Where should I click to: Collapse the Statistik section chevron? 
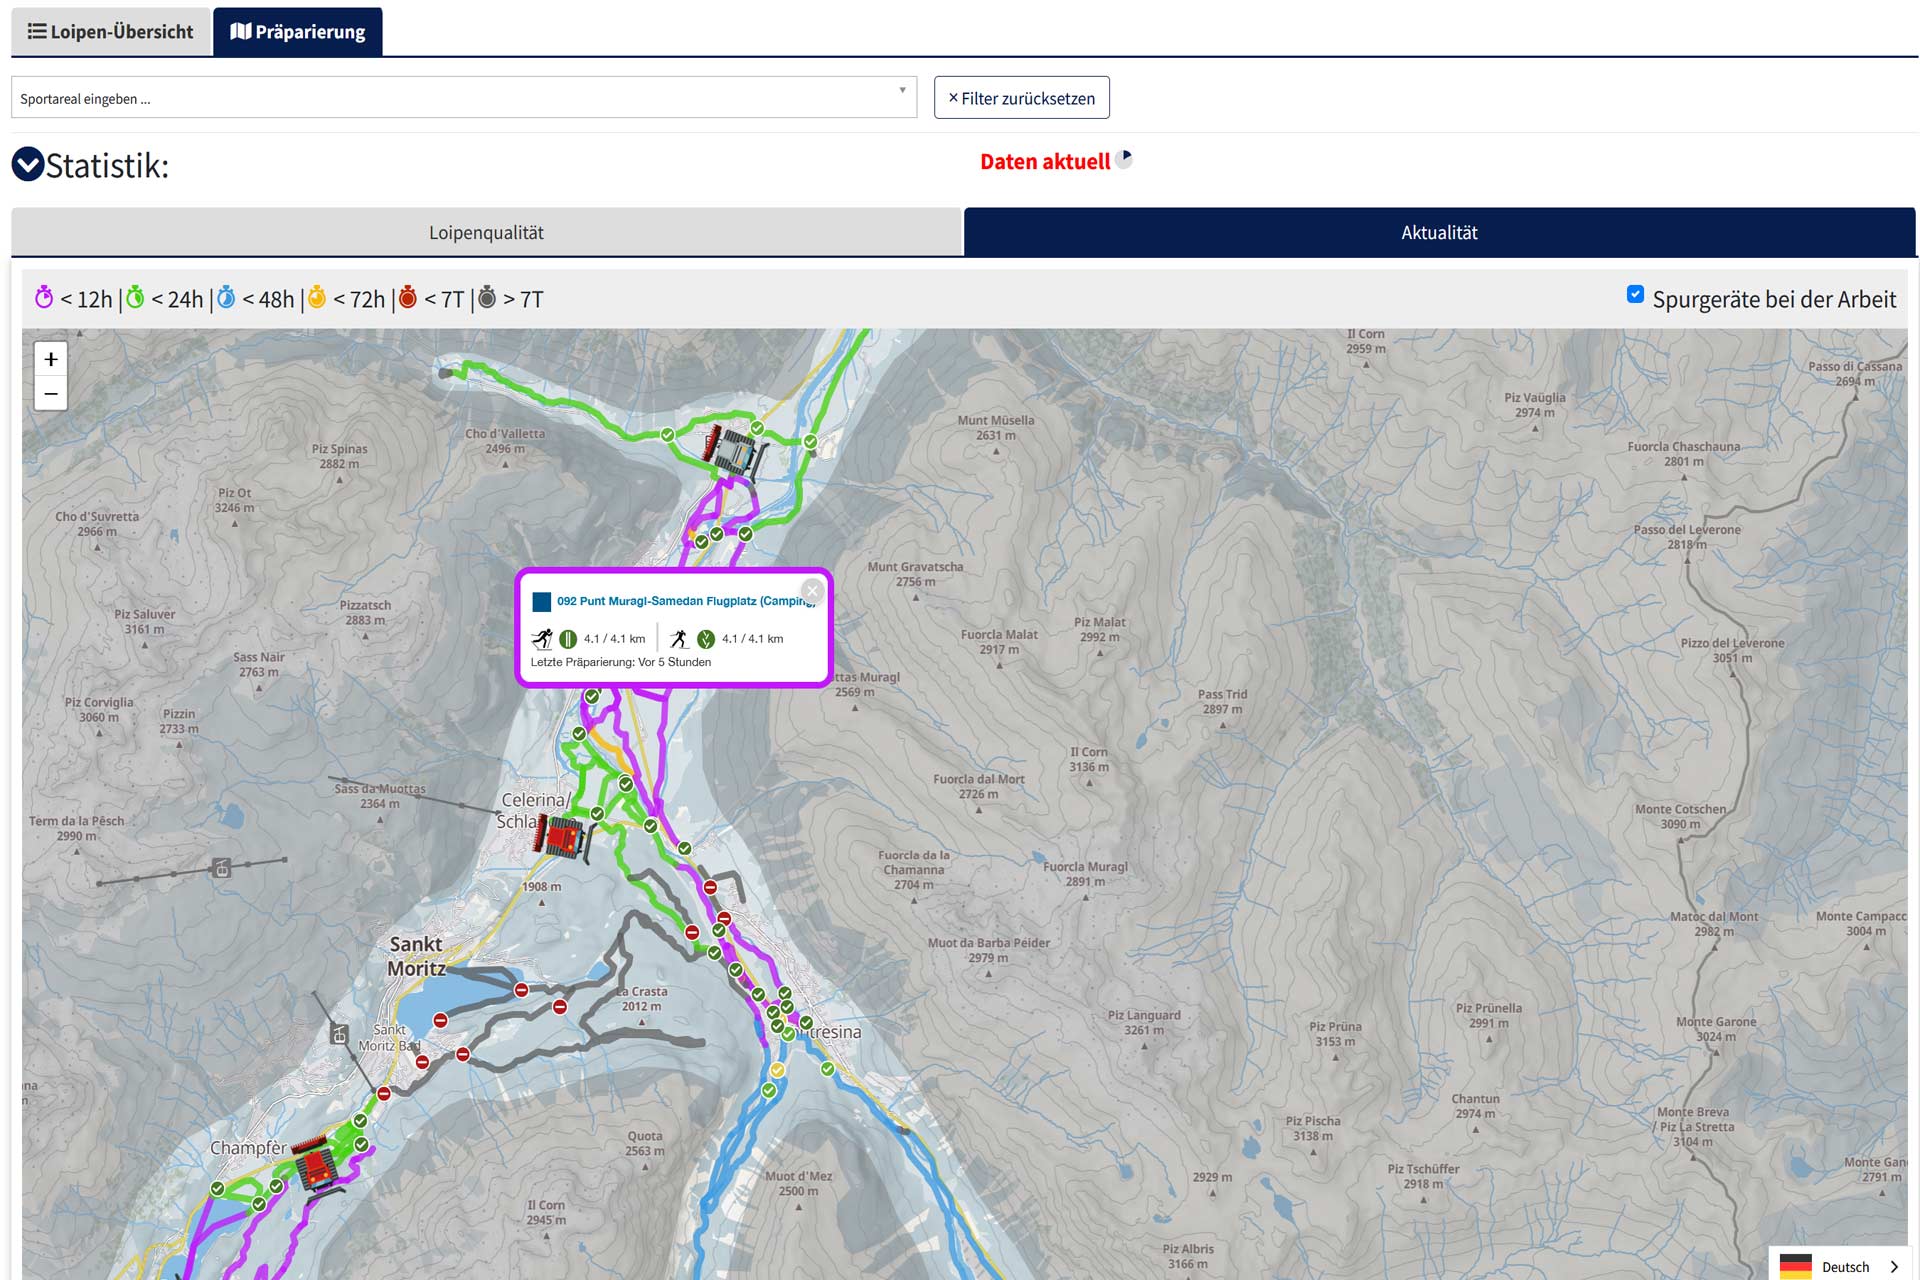click(x=28, y=164)
